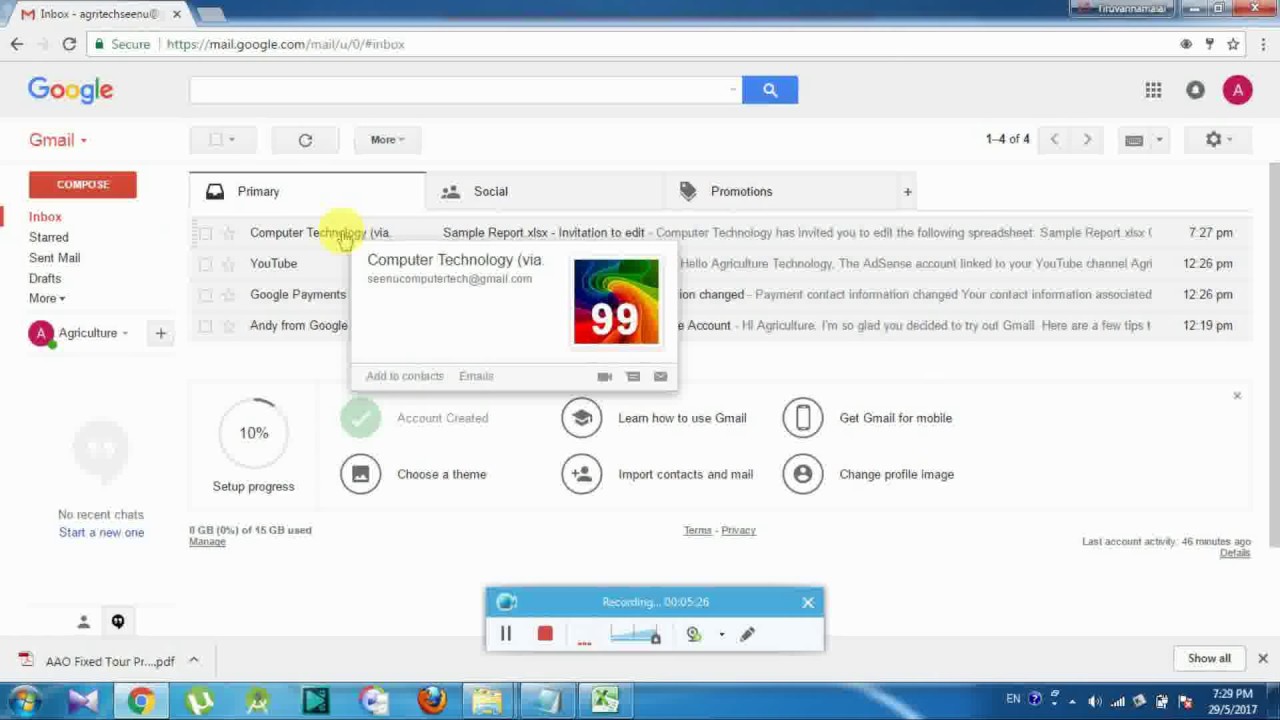Reload the browser page
Image resolution: width=1280 pixels, height=720 pixels.
click(69, 44)
